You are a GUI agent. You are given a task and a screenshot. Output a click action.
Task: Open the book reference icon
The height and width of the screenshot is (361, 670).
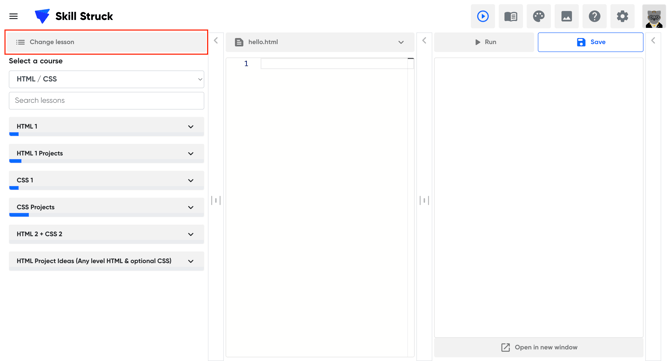point(511,16)
